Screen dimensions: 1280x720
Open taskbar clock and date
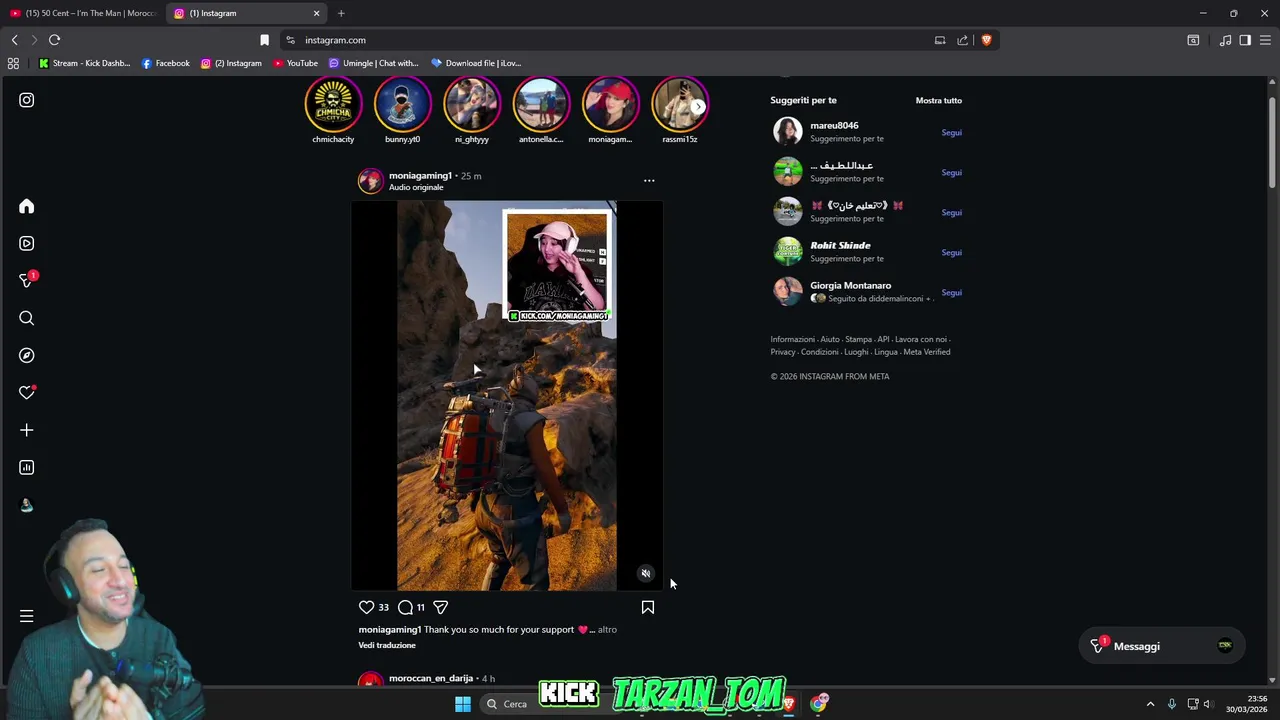pos(1247,704)
